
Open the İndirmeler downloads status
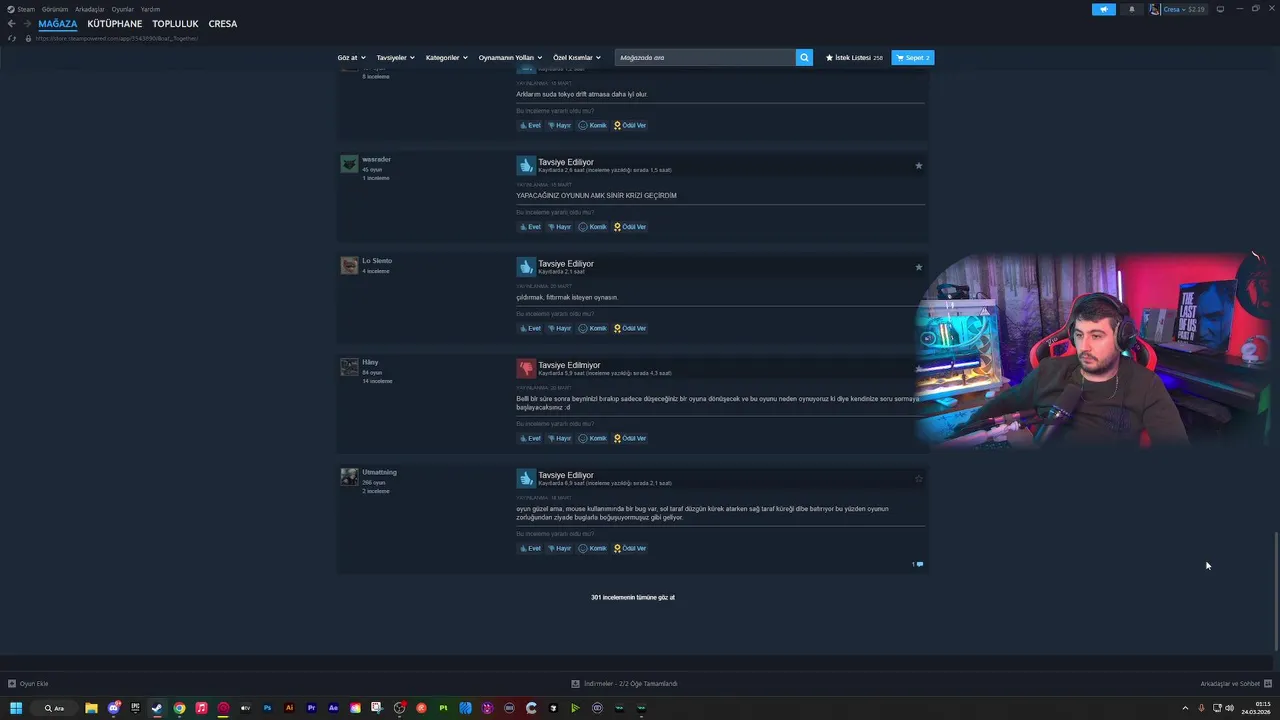[x=625, y=684]
